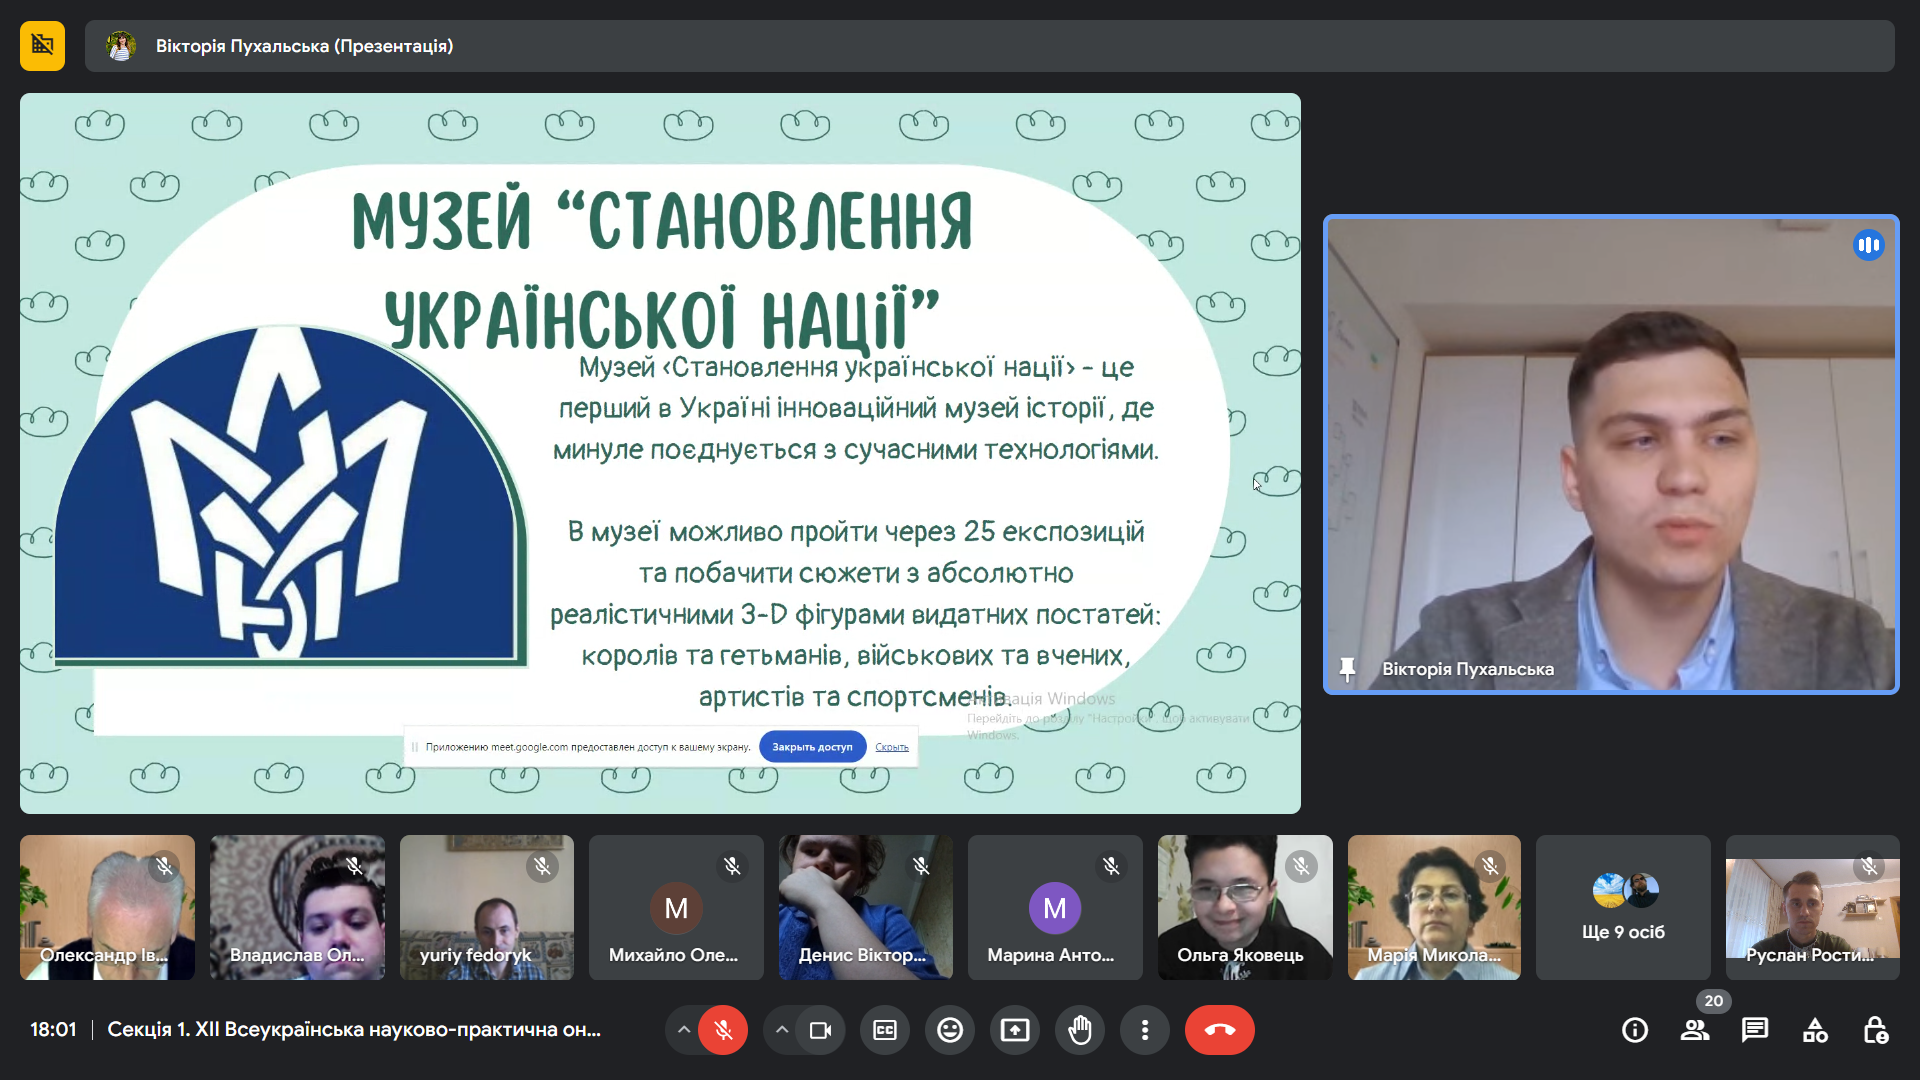Click the present screen button
Viewport: 1920px width, 1080px height.
pyautogui.click(x=1015, y=1030)
